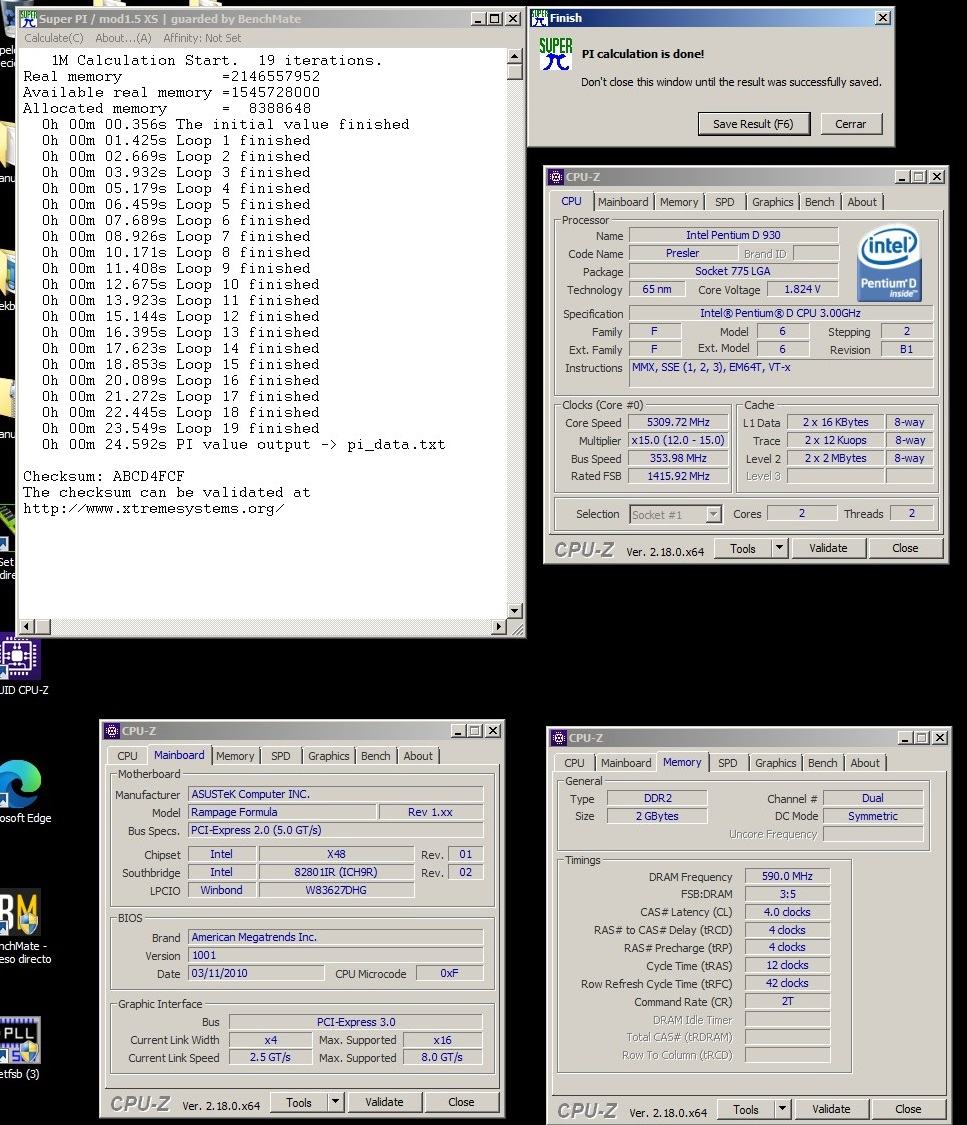Viewport: 967px width, 1125px height.
Task: Open the SetFSB PLL desktop icon
Action: [19, 1040]
